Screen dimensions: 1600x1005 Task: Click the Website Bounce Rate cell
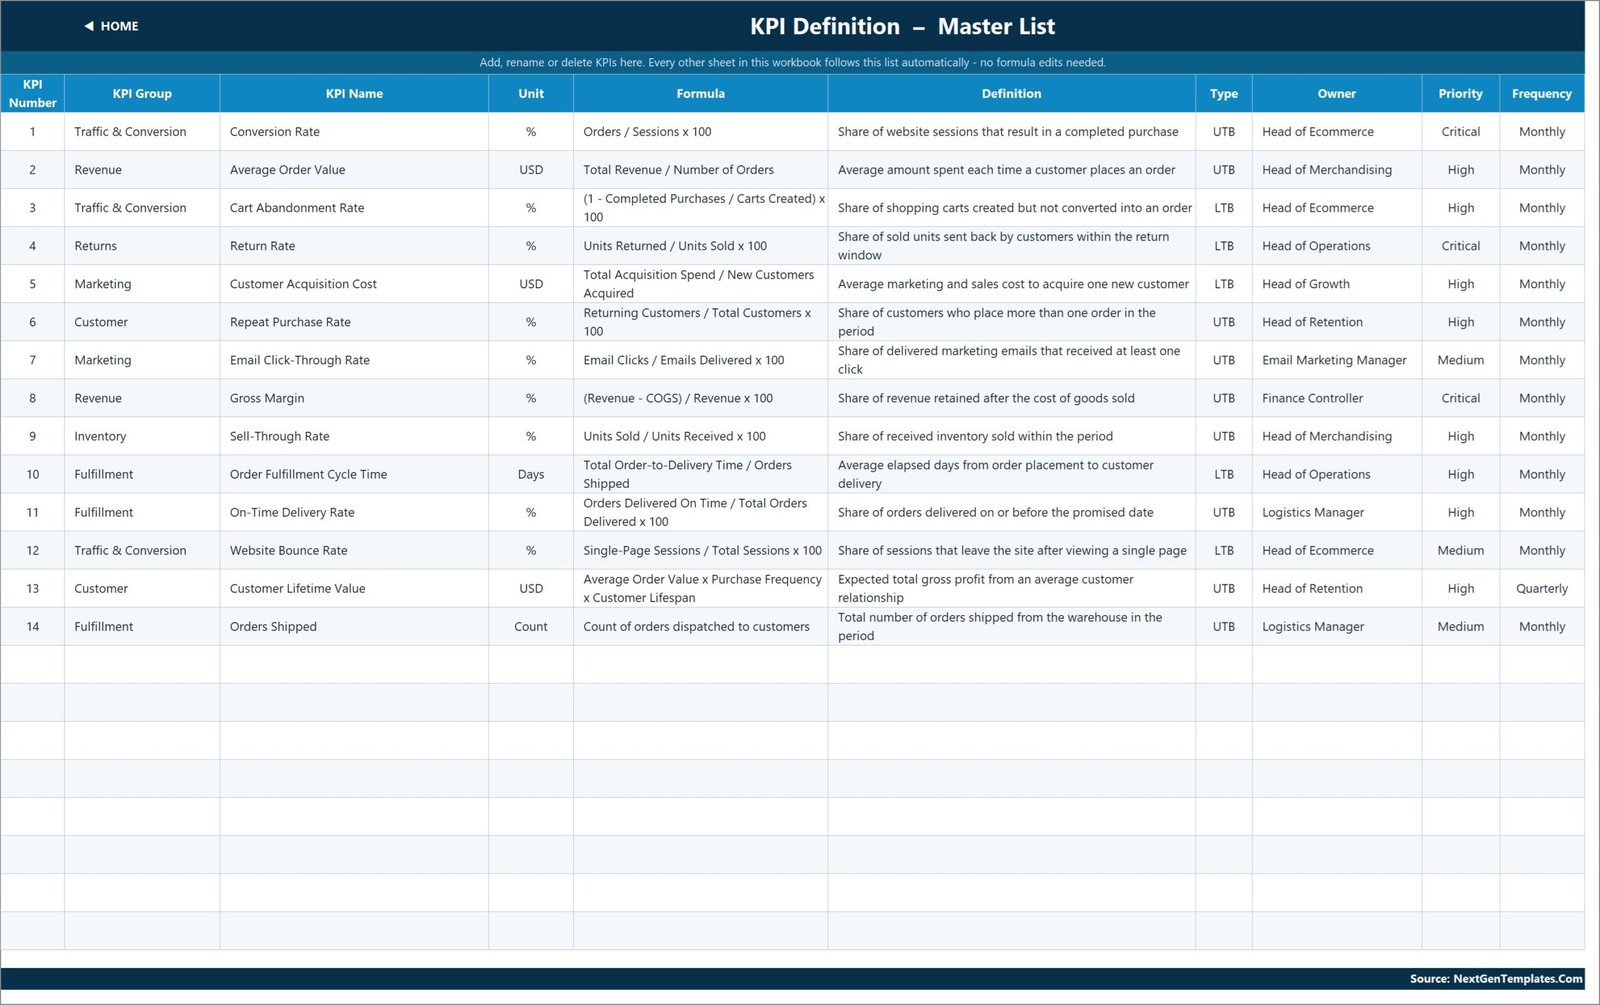click(354, 550)
